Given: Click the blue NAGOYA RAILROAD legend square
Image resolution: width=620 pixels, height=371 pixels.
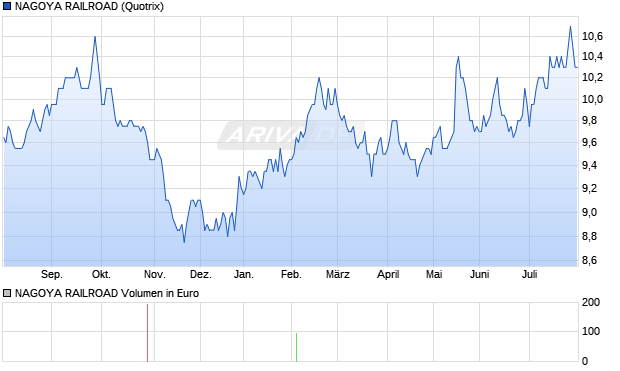Looking at the screenshot, I should 7,6.
